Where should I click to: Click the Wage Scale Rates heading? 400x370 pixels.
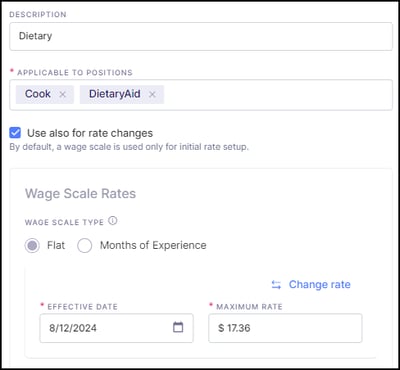pos(80,194)
